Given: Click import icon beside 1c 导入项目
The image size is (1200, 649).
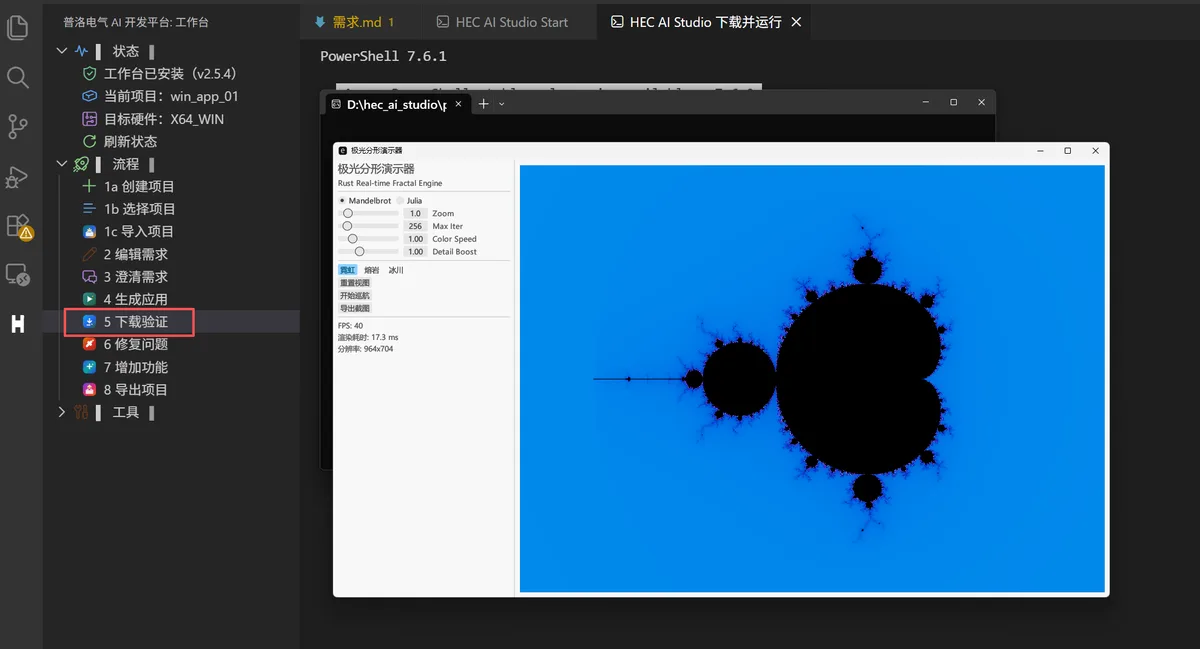Looking at the screenshot, I should 89,231.
